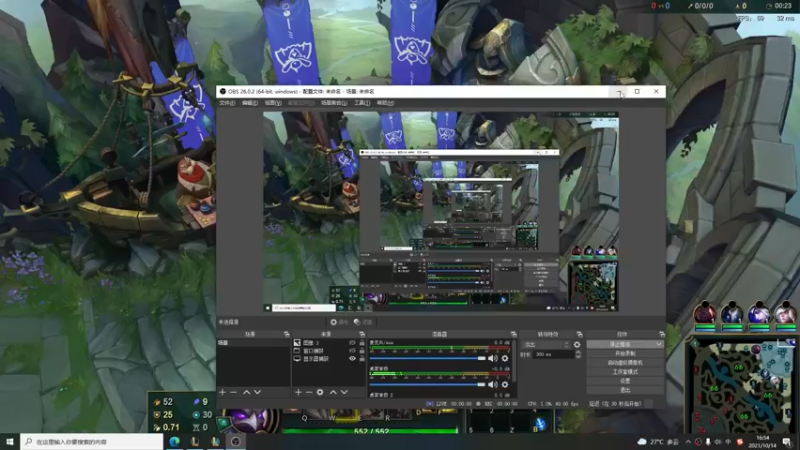Click the League of Legends taskbar icon
800x450 pixels.
195,442
